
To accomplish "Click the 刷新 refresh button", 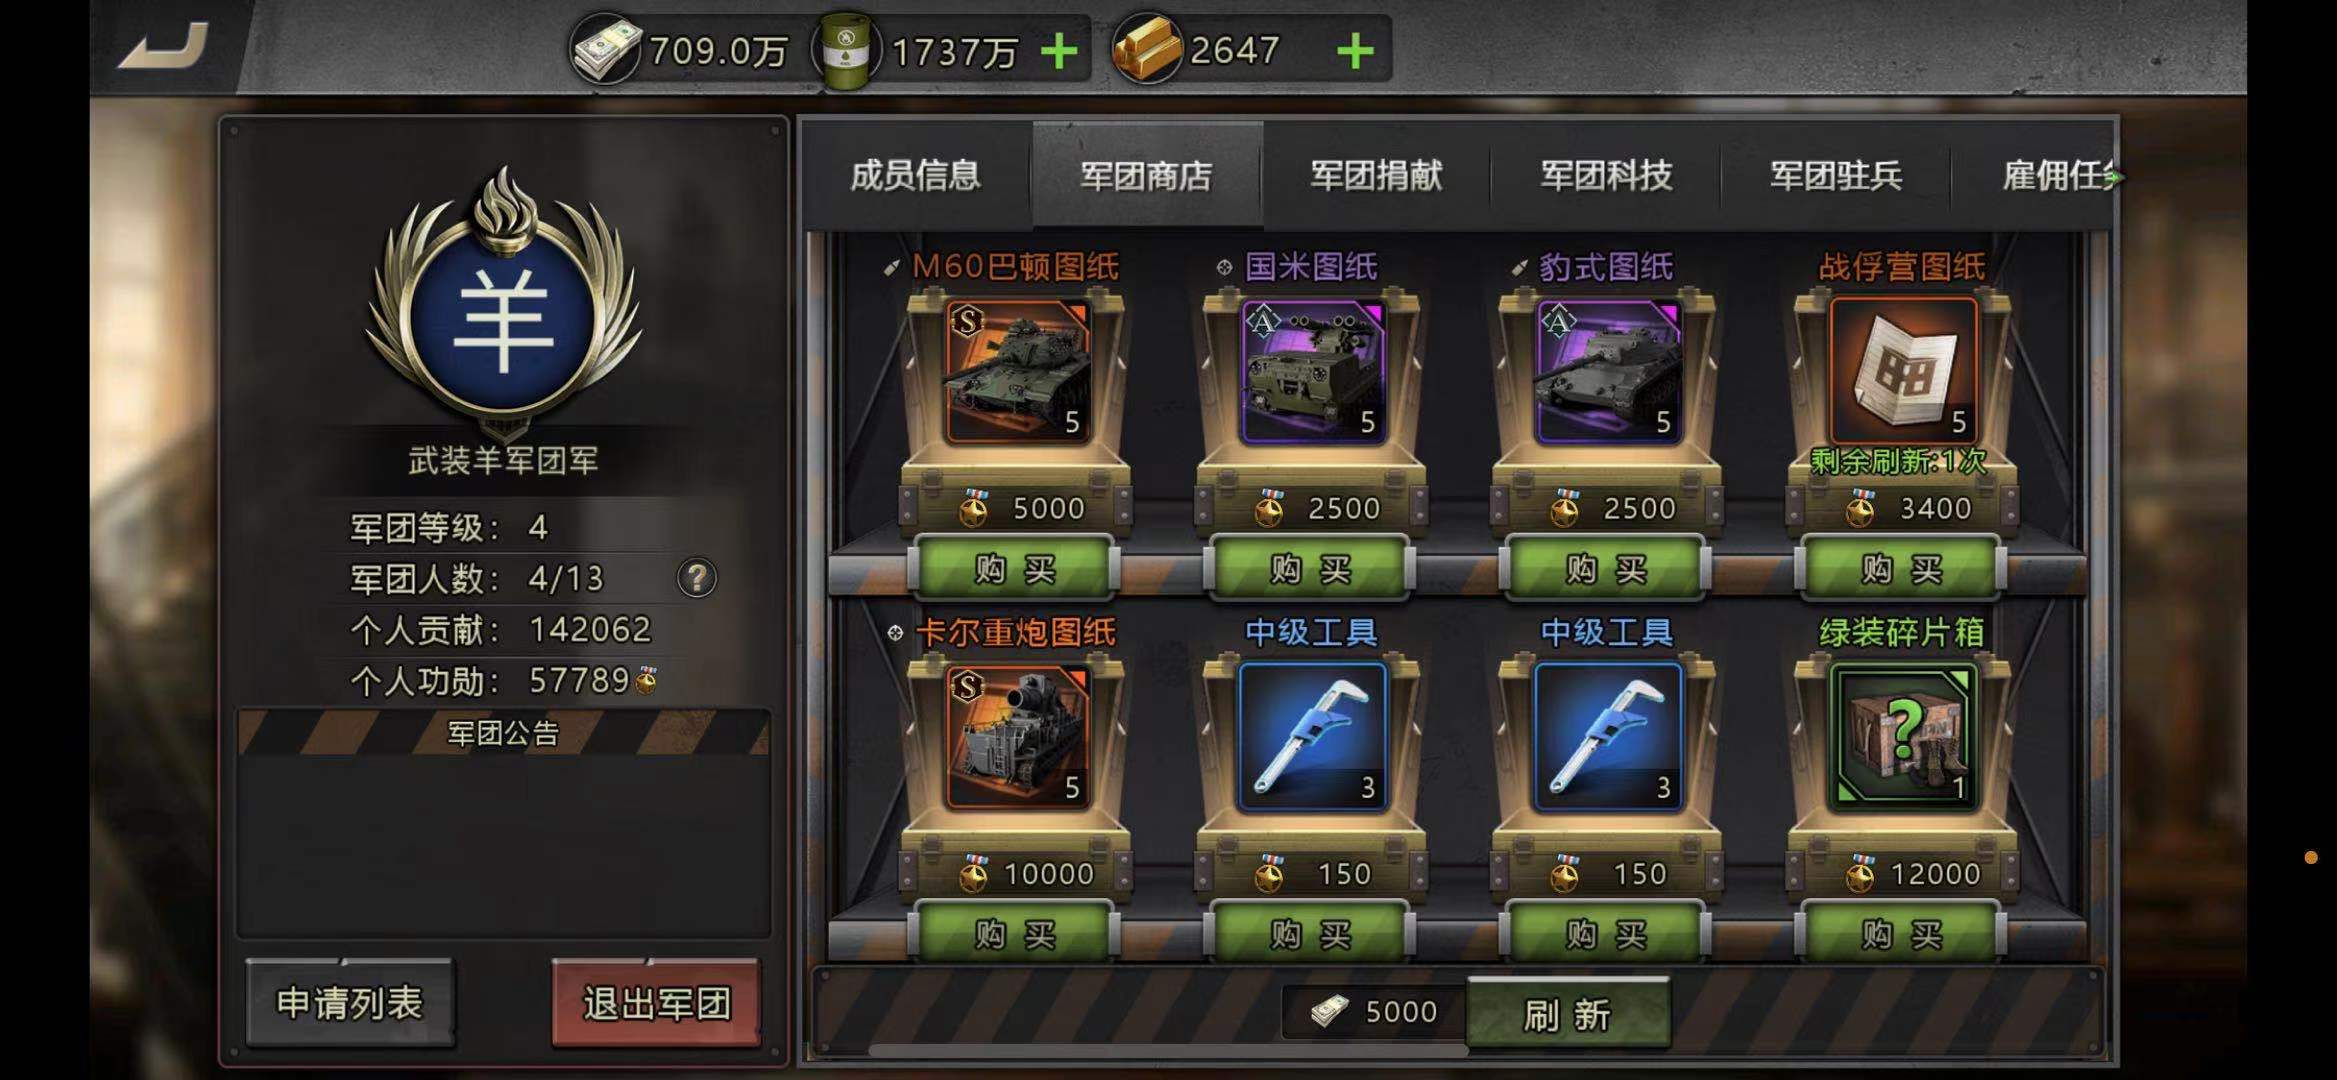I will coord(1568,1014).
